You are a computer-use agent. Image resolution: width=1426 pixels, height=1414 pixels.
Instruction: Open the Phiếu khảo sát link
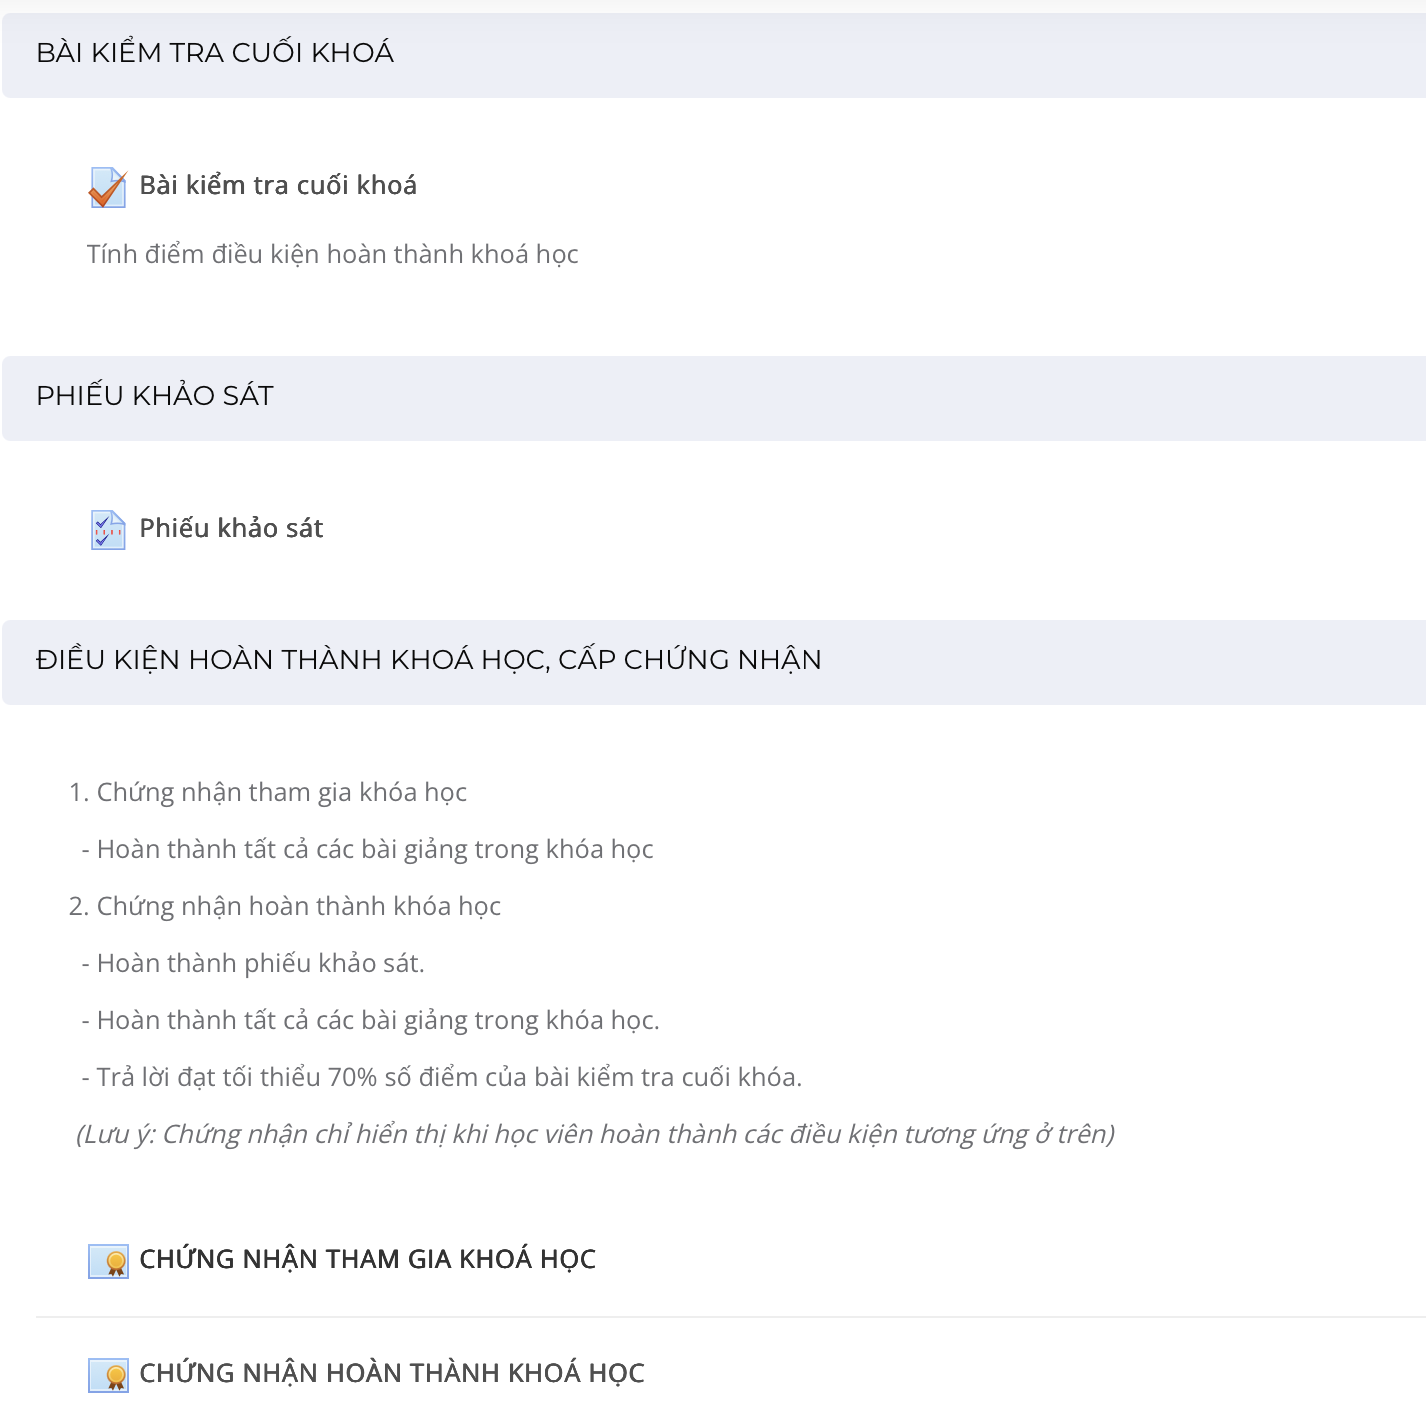click(231, 528)
